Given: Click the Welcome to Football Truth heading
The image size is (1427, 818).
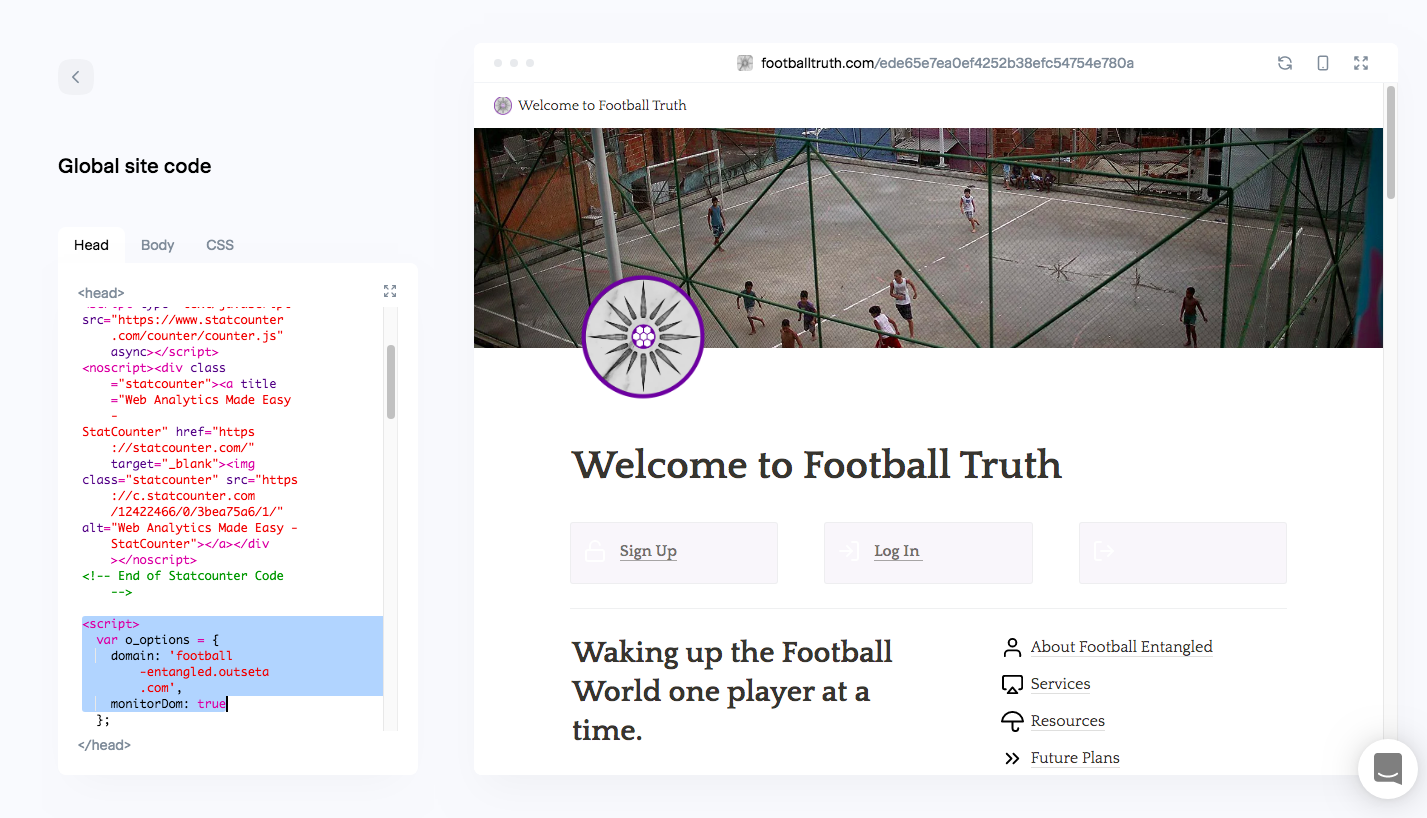Looking at the screenshot, I should point(816,465).
